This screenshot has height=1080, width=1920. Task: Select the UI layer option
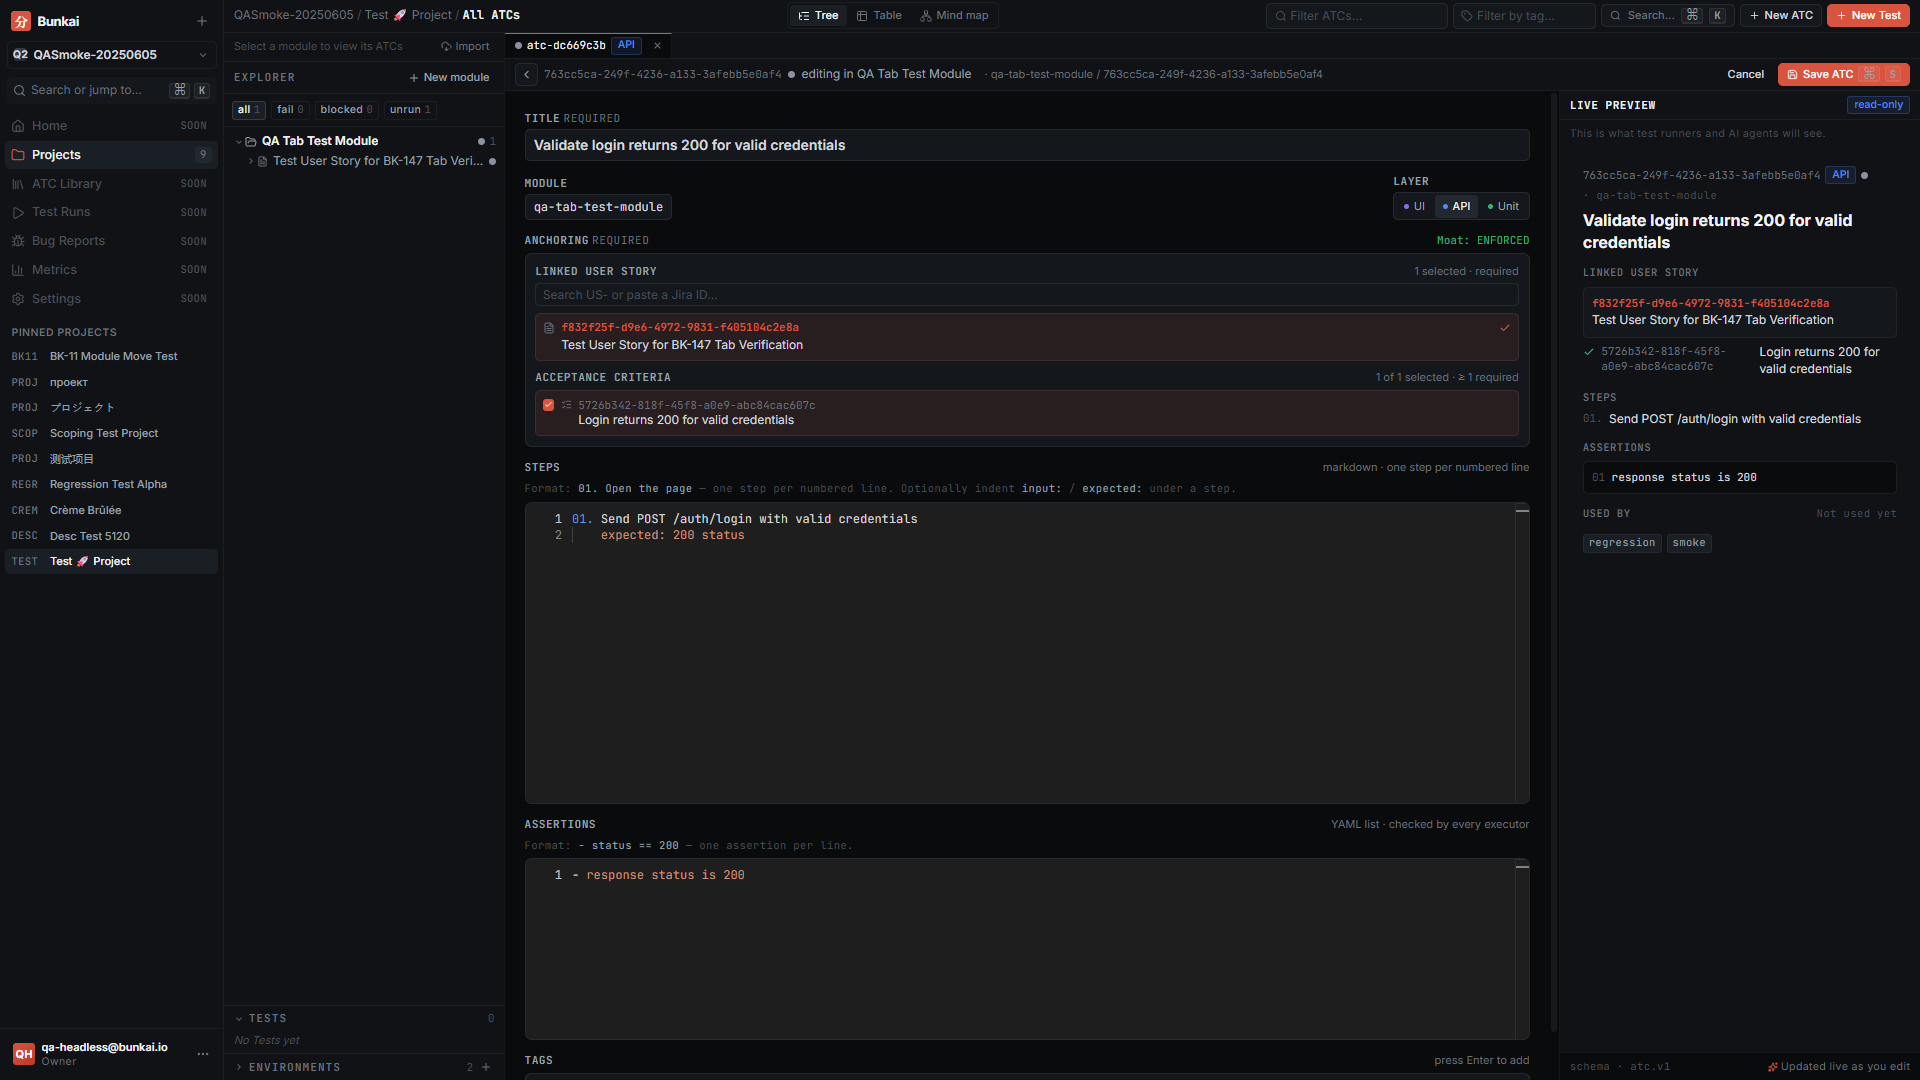1414,207
